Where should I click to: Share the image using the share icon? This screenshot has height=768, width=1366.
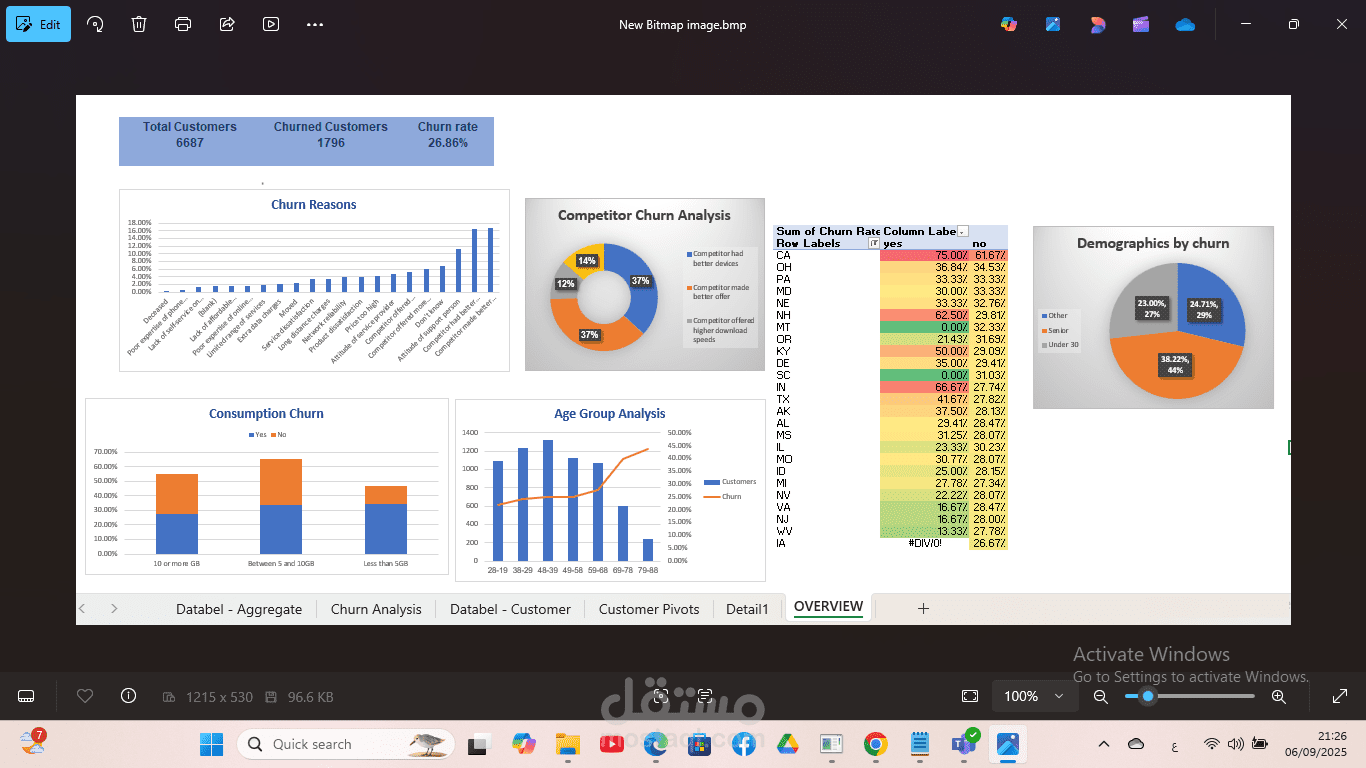coord(227,24)
